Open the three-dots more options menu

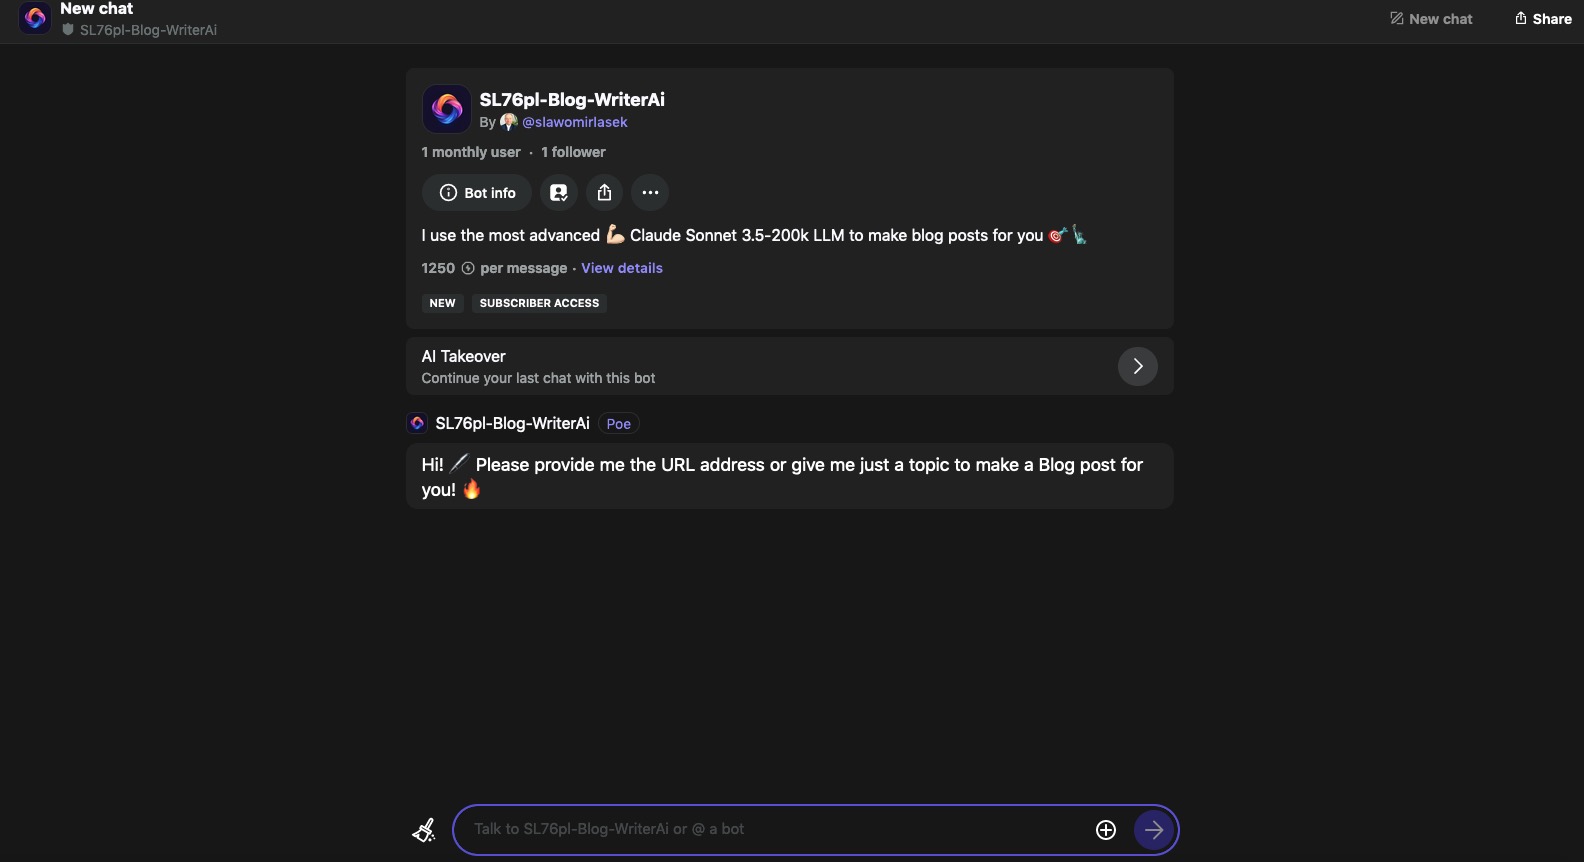[x=650, y=193]
